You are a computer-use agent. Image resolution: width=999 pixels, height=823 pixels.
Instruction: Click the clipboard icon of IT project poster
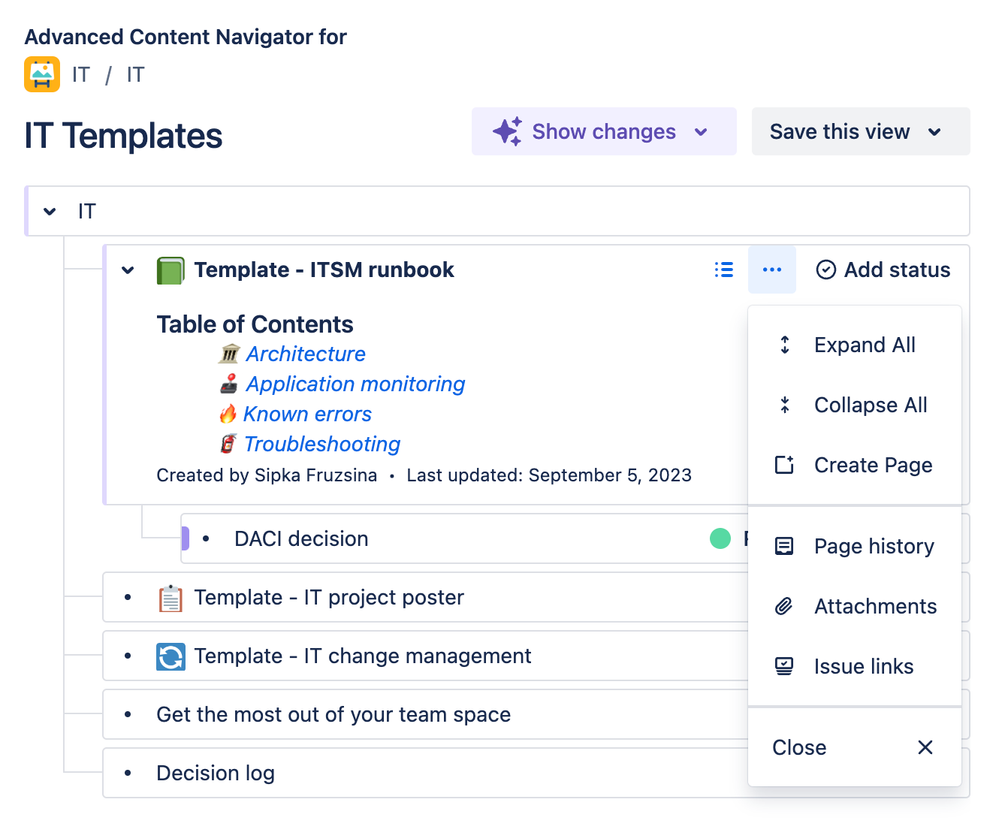[171, 598]
